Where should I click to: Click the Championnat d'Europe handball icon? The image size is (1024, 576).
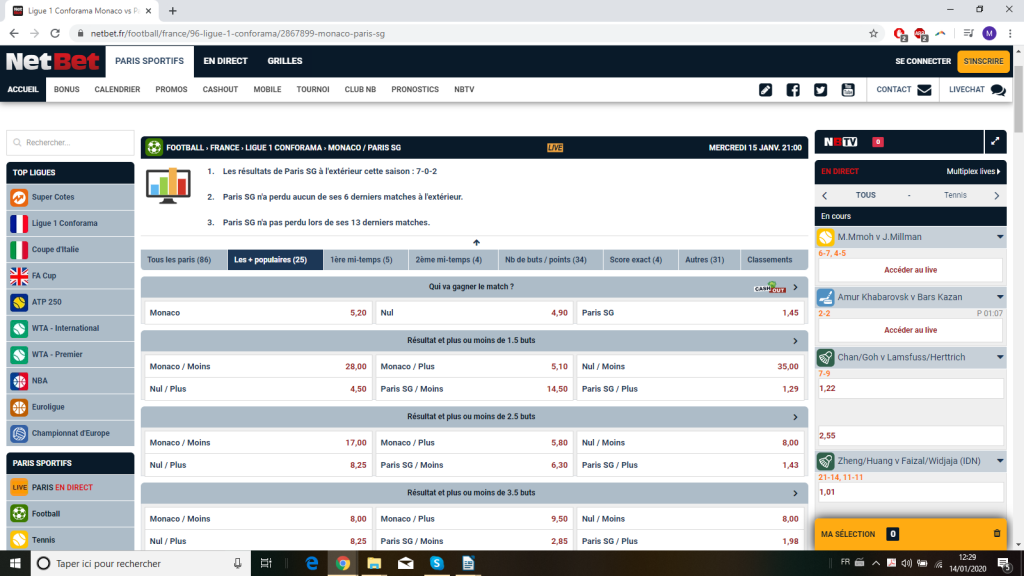19,433
